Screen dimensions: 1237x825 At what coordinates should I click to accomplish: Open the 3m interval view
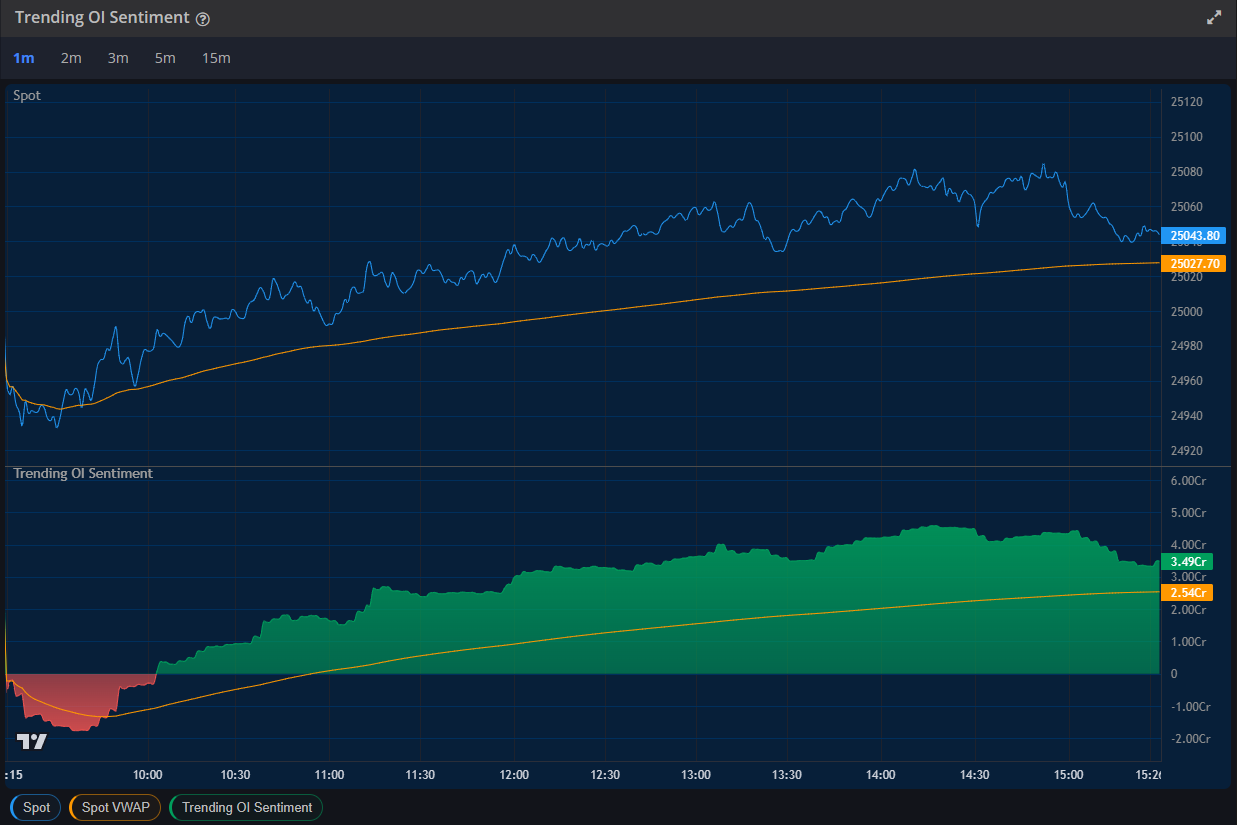pyautogui.click(x=118, y=58)
